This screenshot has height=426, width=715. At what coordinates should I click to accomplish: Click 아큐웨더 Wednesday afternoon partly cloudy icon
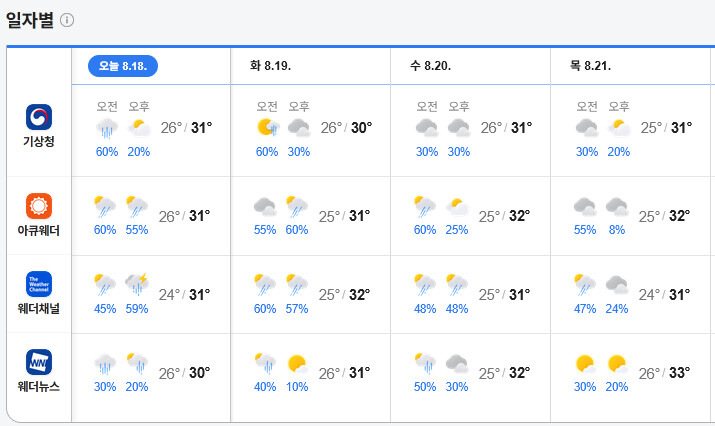457,207
